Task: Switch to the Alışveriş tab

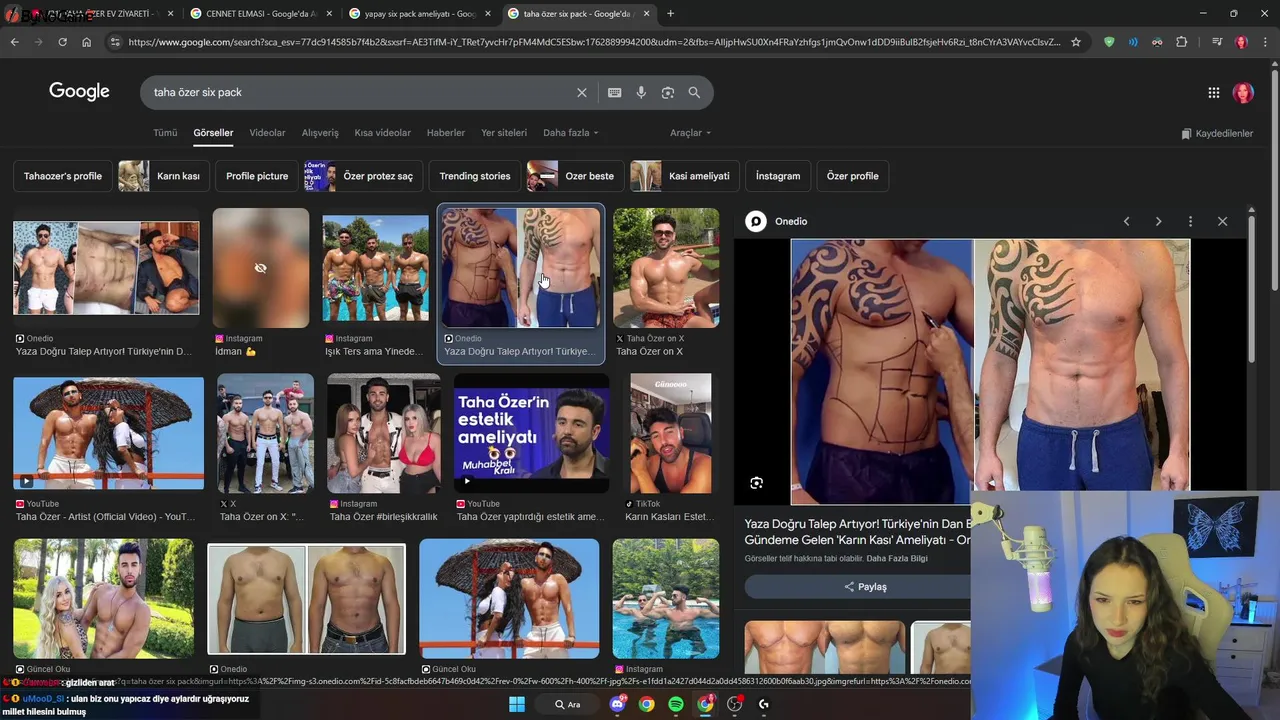Action: tap(320, 133)
